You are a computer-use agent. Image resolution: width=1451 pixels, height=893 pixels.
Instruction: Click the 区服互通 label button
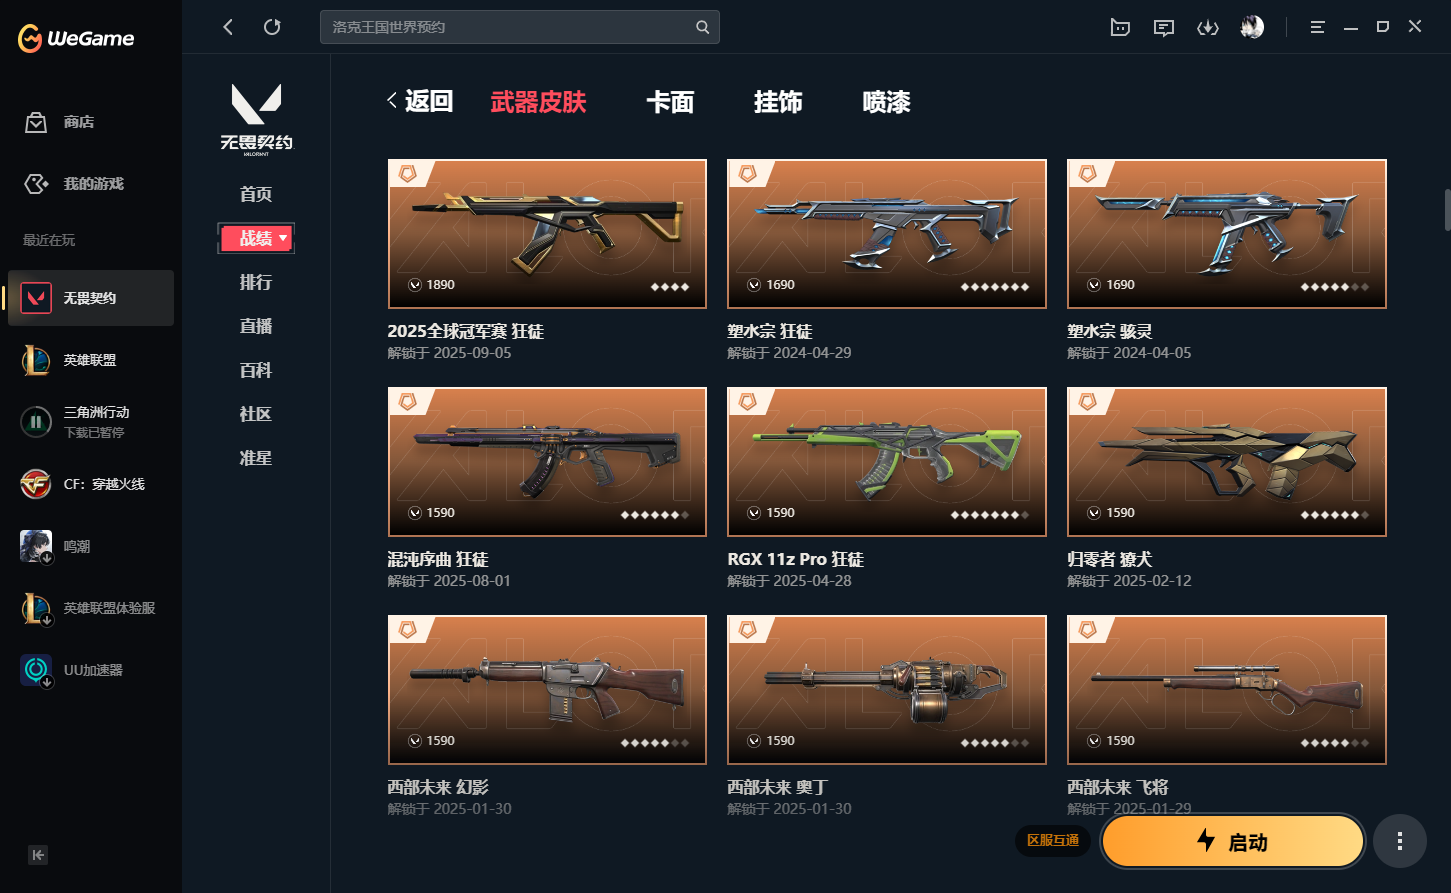(1053, 840)
